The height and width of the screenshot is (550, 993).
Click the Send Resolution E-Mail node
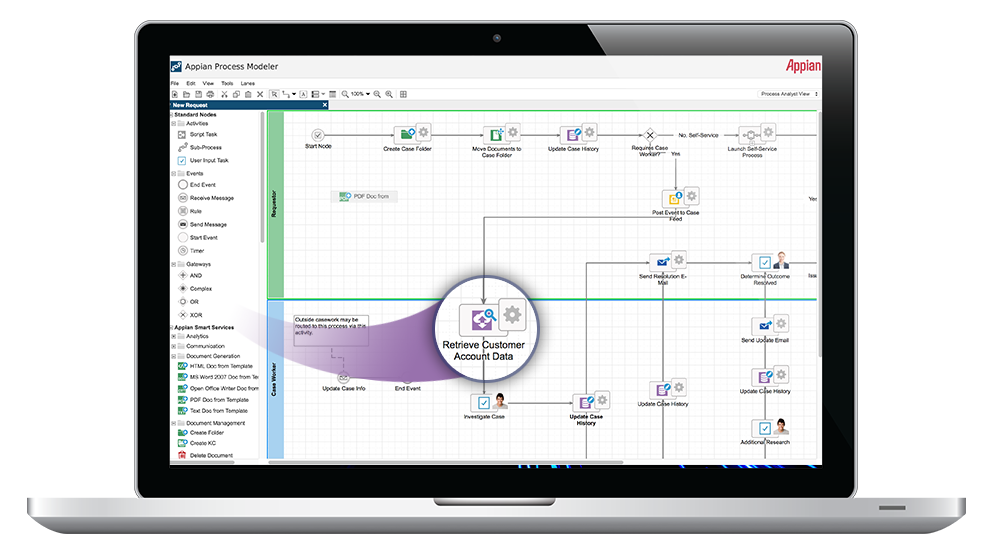coord(659,262)
